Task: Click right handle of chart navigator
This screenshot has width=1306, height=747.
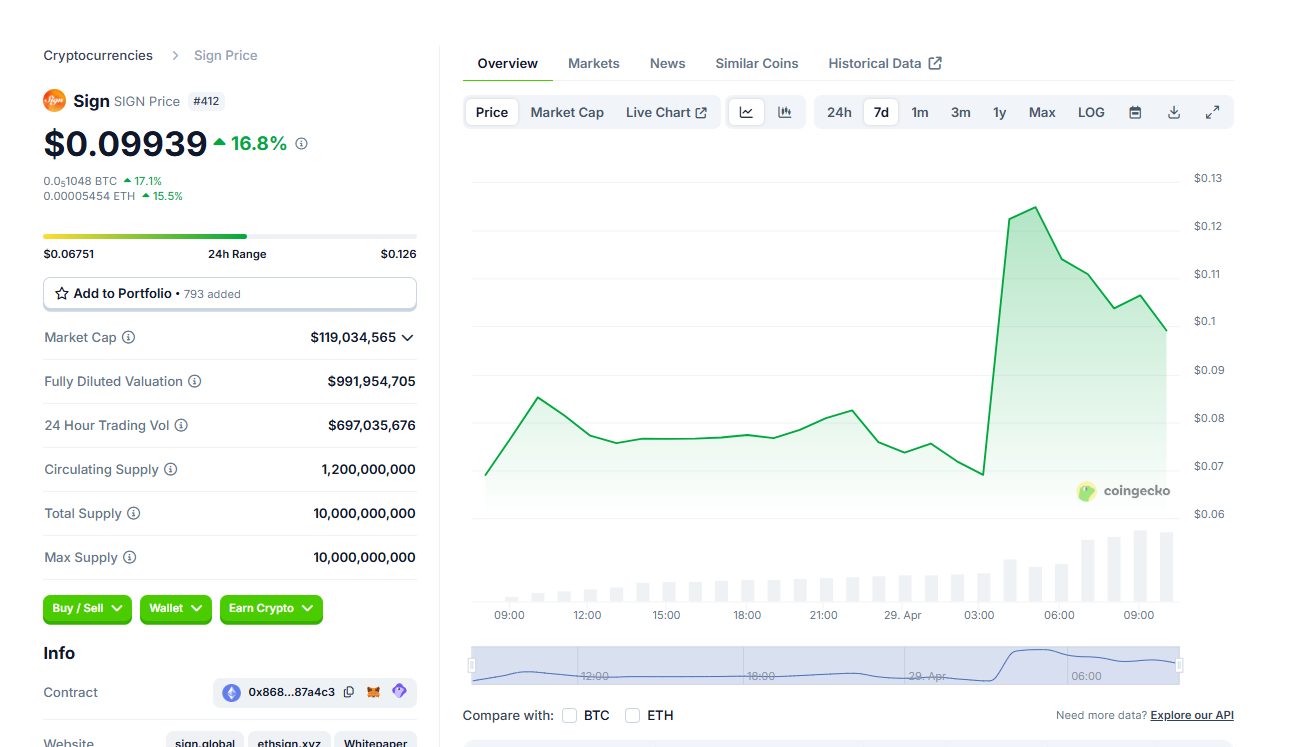Action: click(x=1179, y=665)
